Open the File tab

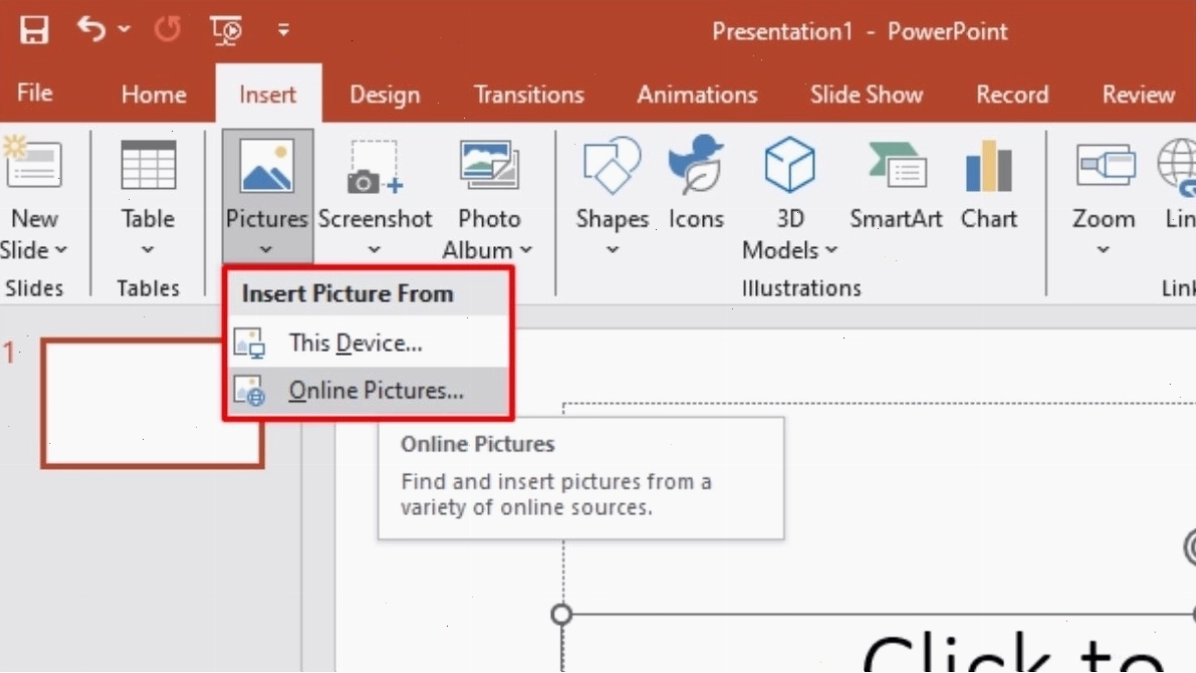click(x=34, y=93)
